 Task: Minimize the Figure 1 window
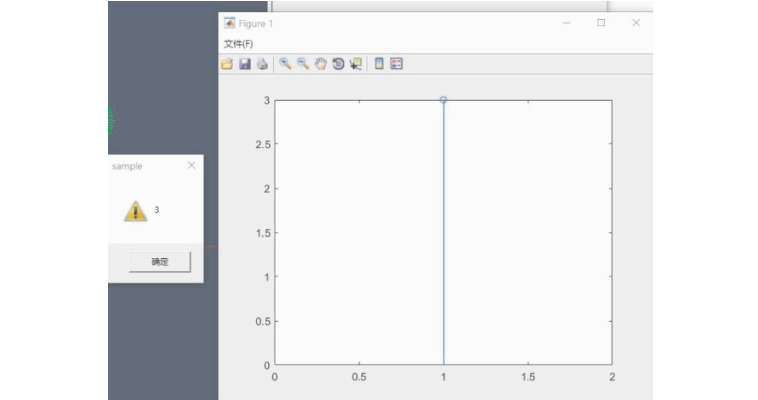pyautogui.click(x=567, y=23)
